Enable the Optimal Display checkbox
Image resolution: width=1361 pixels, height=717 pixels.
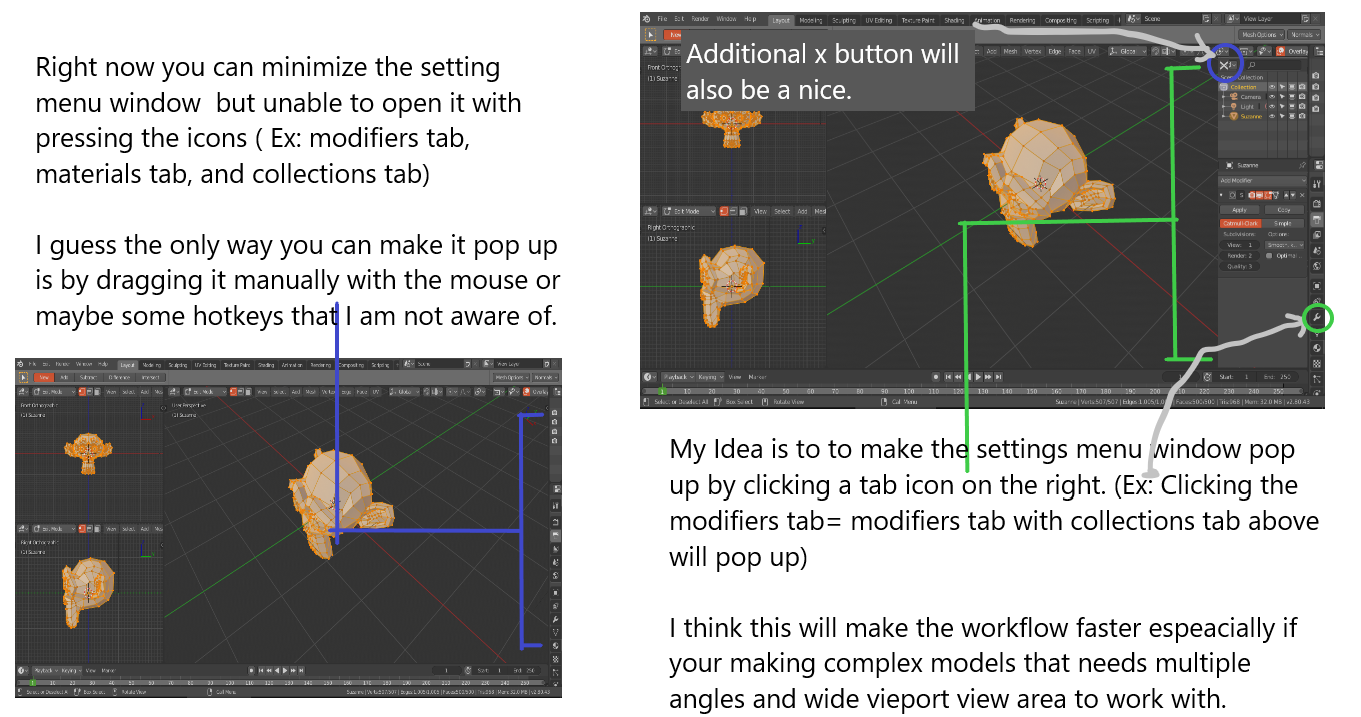coord(1270,255)
